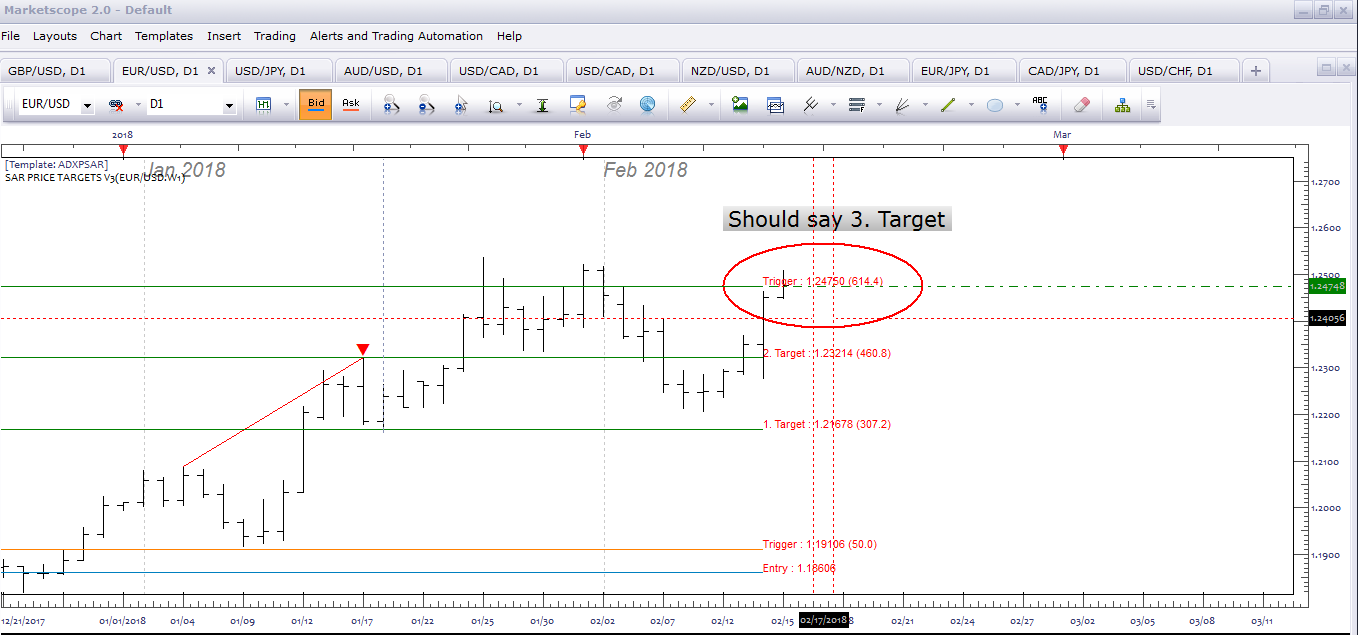Screen dimensions: 1358x635
Task: Select the ellipse shape tool
Action: coord(995,104)
